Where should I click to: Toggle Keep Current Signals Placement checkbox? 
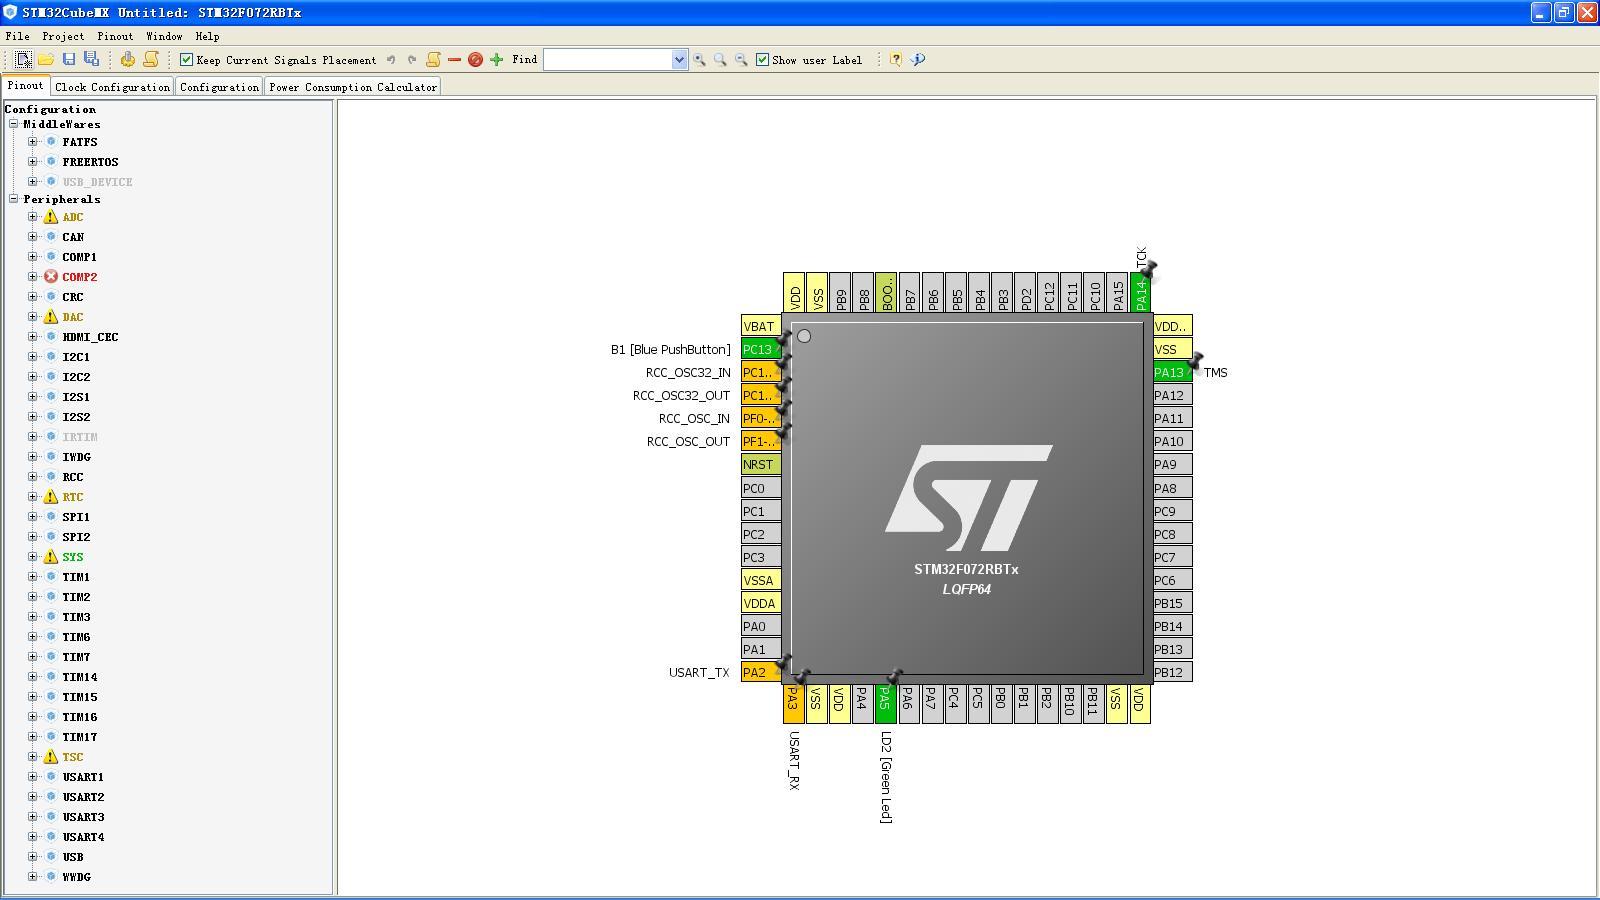(186, 60)
